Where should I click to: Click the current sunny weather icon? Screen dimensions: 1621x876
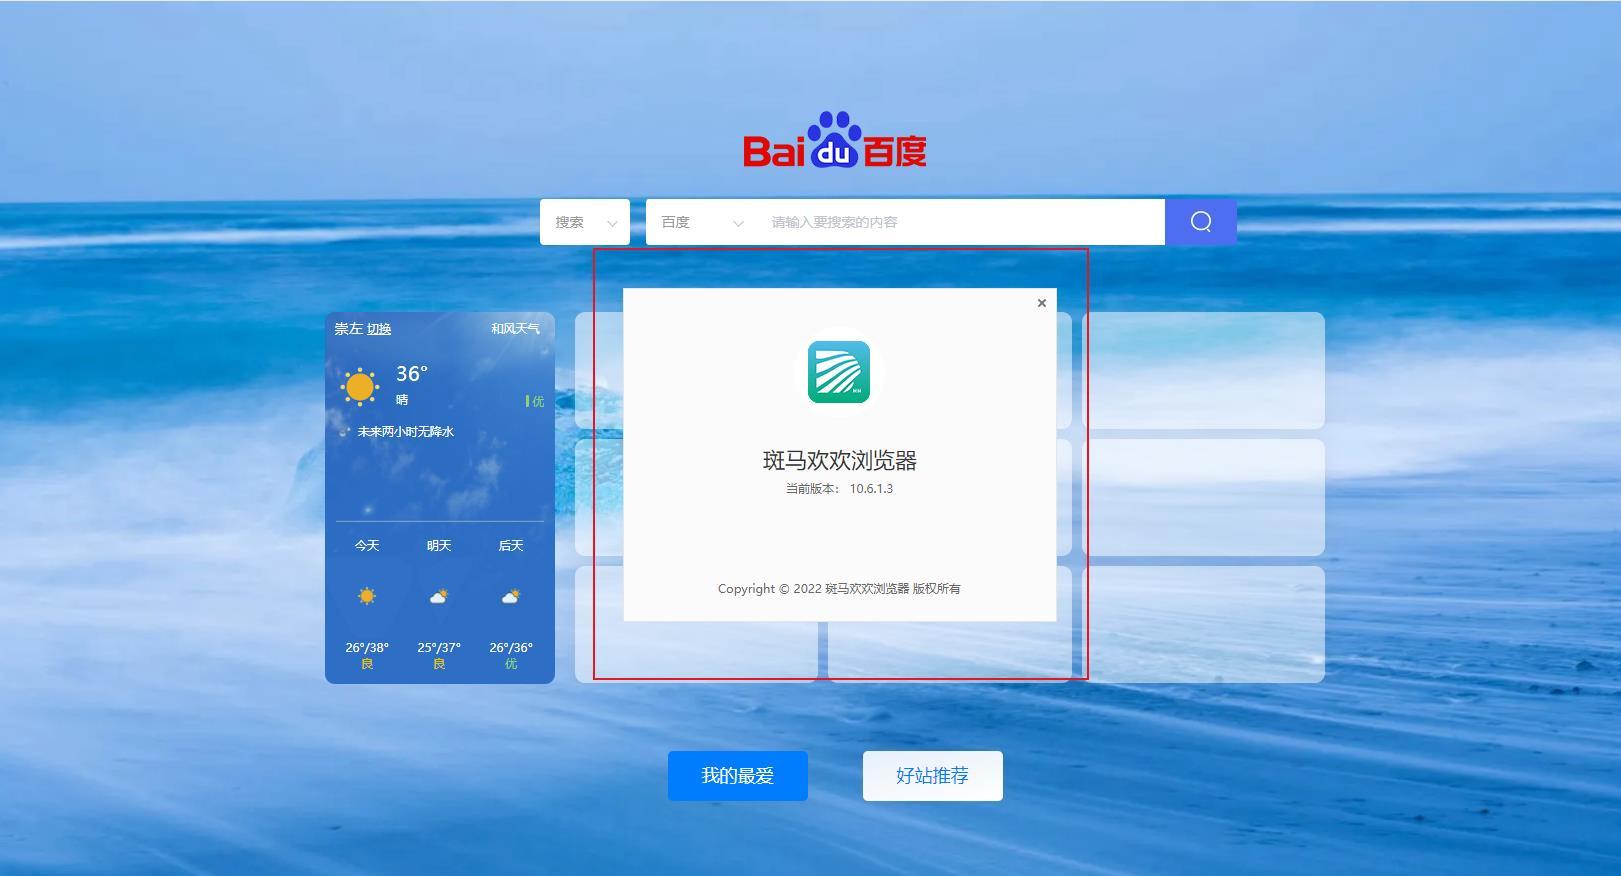pos(359,386)
